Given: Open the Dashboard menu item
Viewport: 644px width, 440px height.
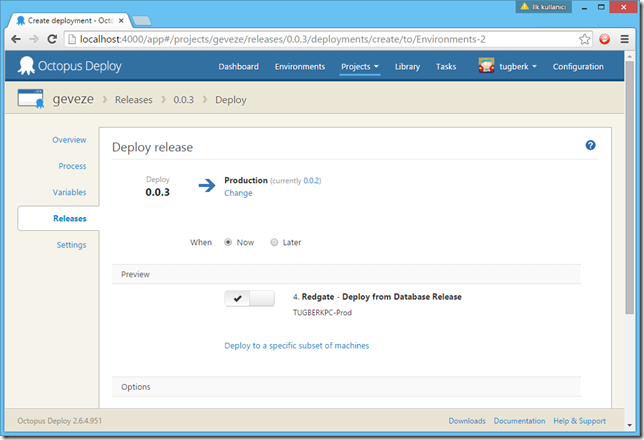Looking at the screenshot, I should pos(239,67).
